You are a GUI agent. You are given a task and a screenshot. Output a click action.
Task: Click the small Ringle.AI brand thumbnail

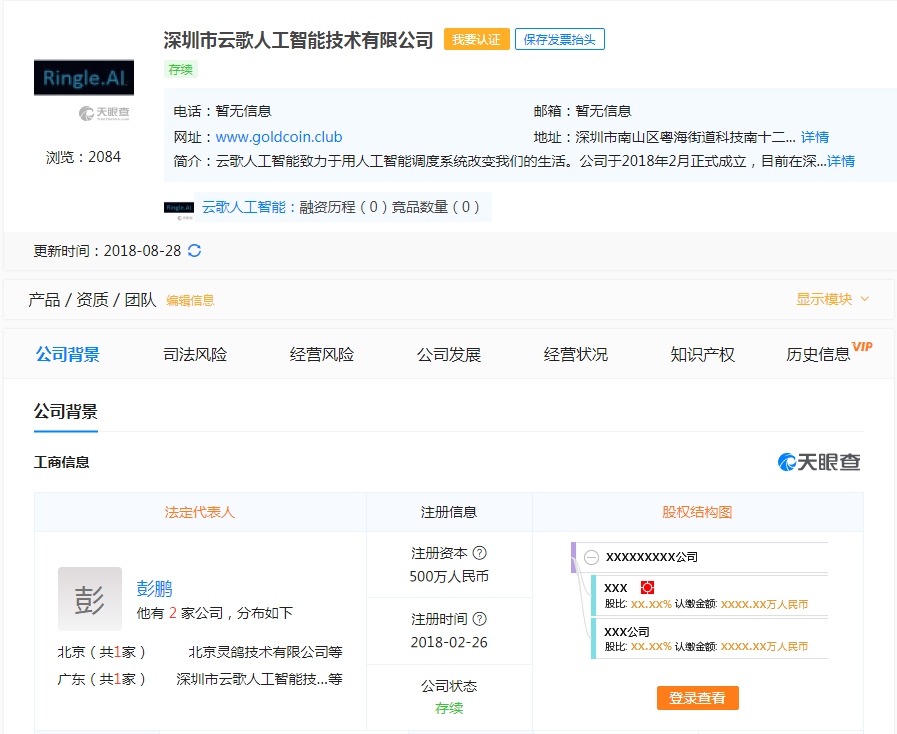coord(179,207)
